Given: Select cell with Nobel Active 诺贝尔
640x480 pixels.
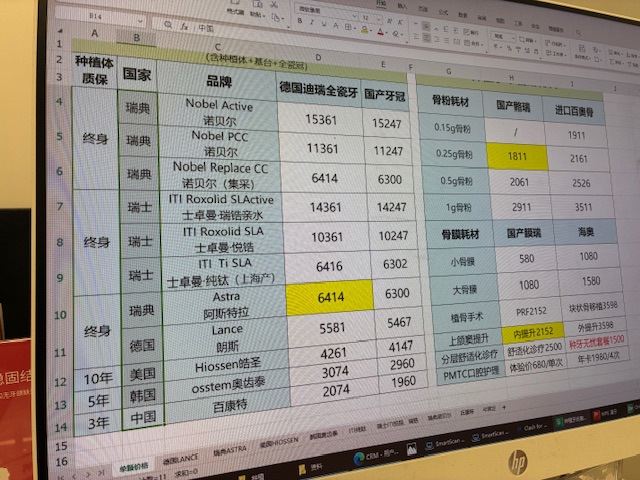Looking at the screenshot, I should point(219,112).
